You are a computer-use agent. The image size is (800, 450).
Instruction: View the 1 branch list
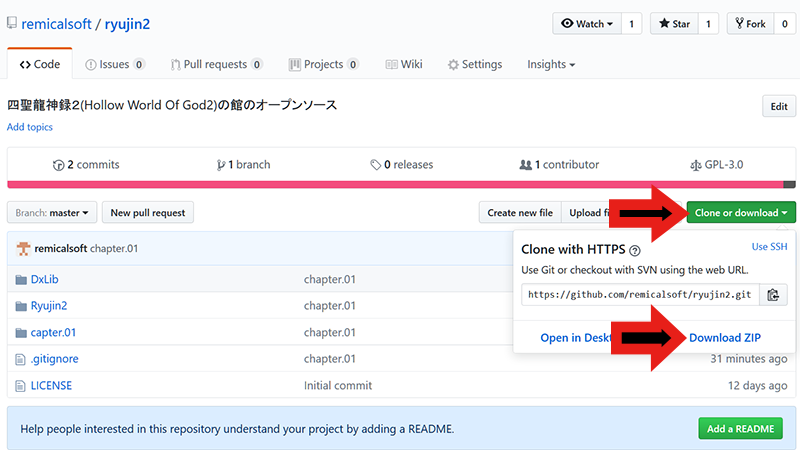(243, 164)
